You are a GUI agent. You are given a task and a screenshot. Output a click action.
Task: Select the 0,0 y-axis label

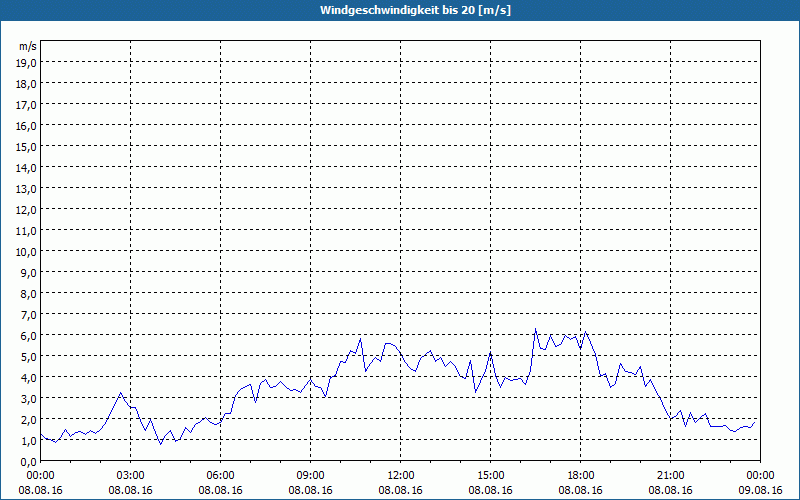point(29,462)
